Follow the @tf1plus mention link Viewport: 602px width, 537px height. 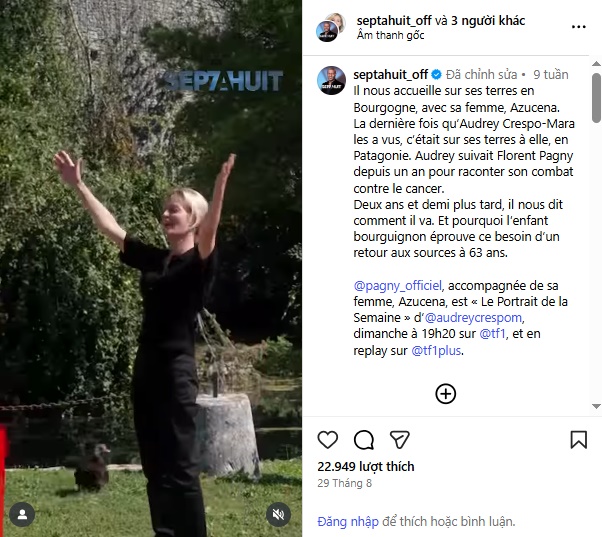pos(436,350)
